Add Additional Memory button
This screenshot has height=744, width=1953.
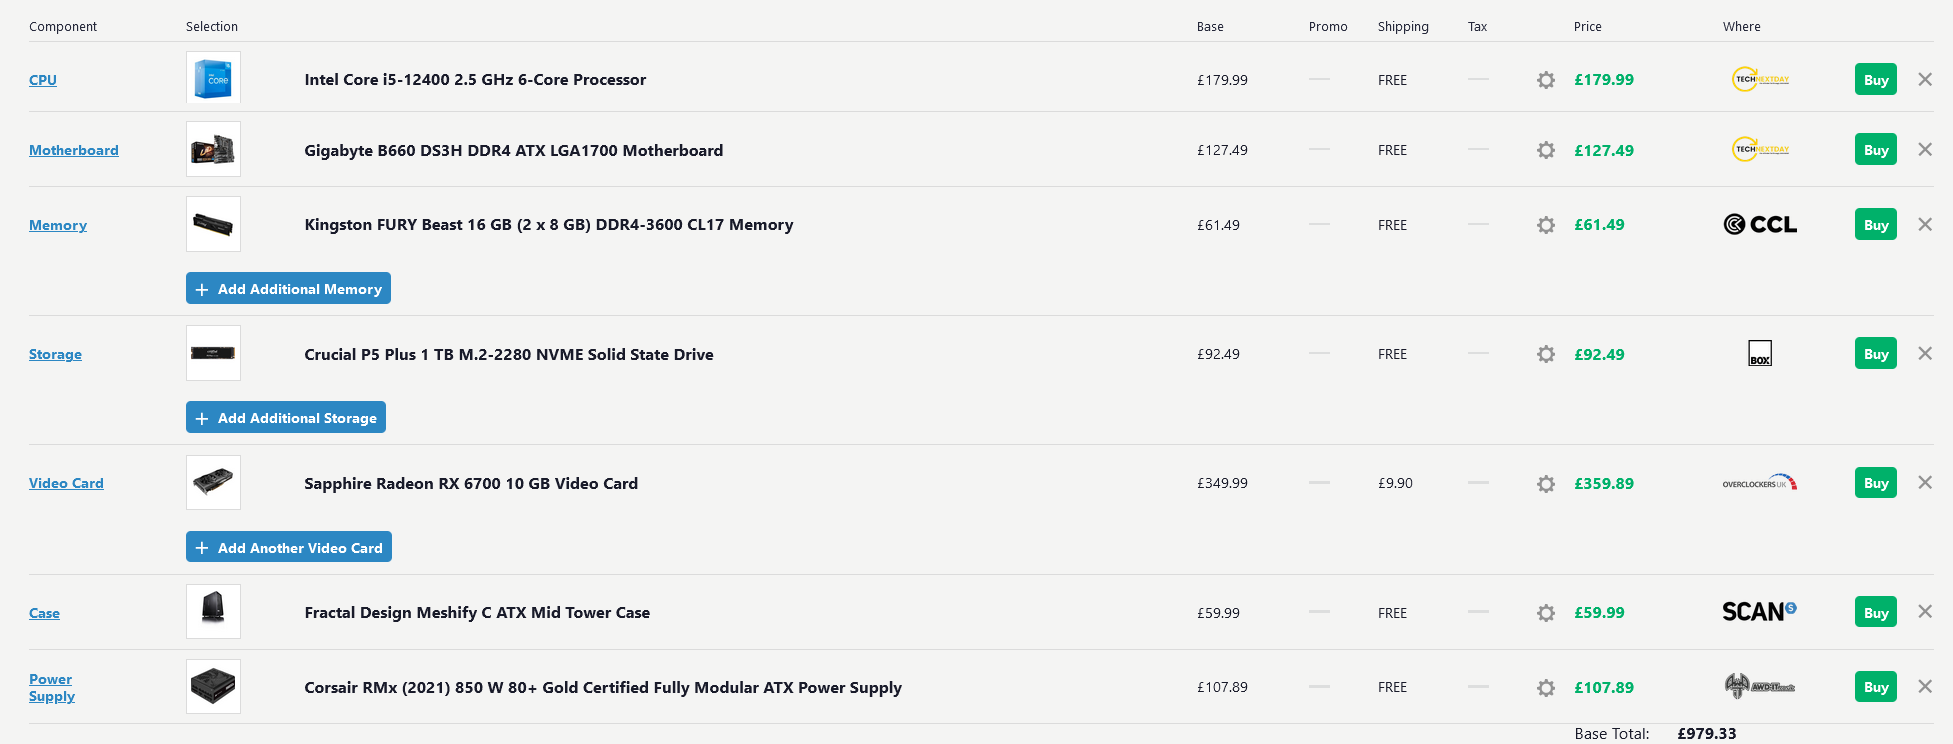click(x=288, y=288)
